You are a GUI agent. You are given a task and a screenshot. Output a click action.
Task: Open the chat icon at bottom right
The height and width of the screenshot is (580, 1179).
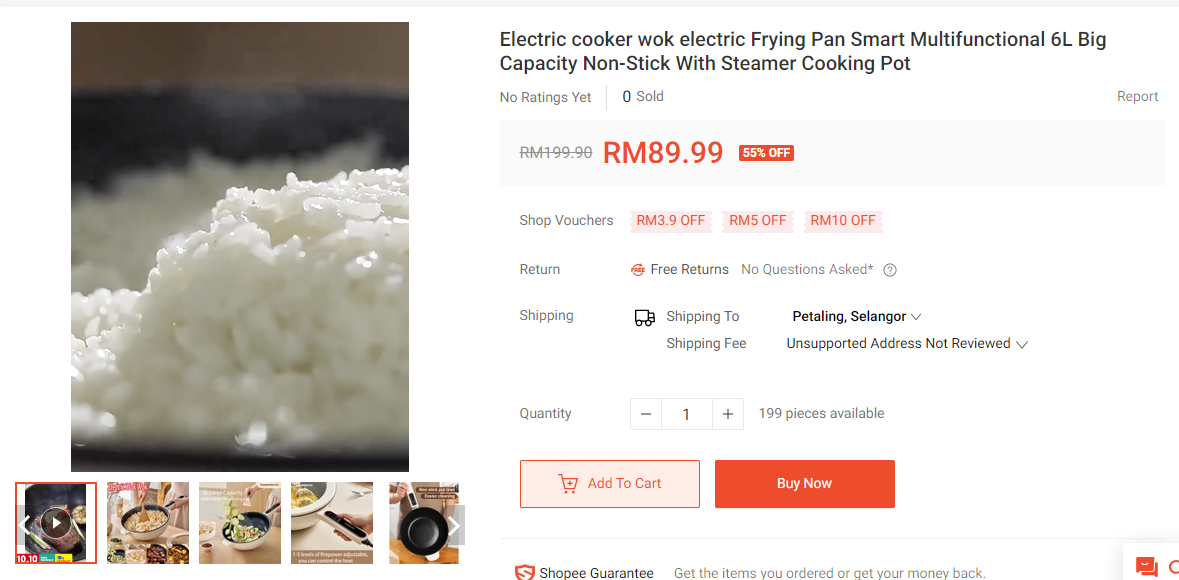tap(1147, 566)
